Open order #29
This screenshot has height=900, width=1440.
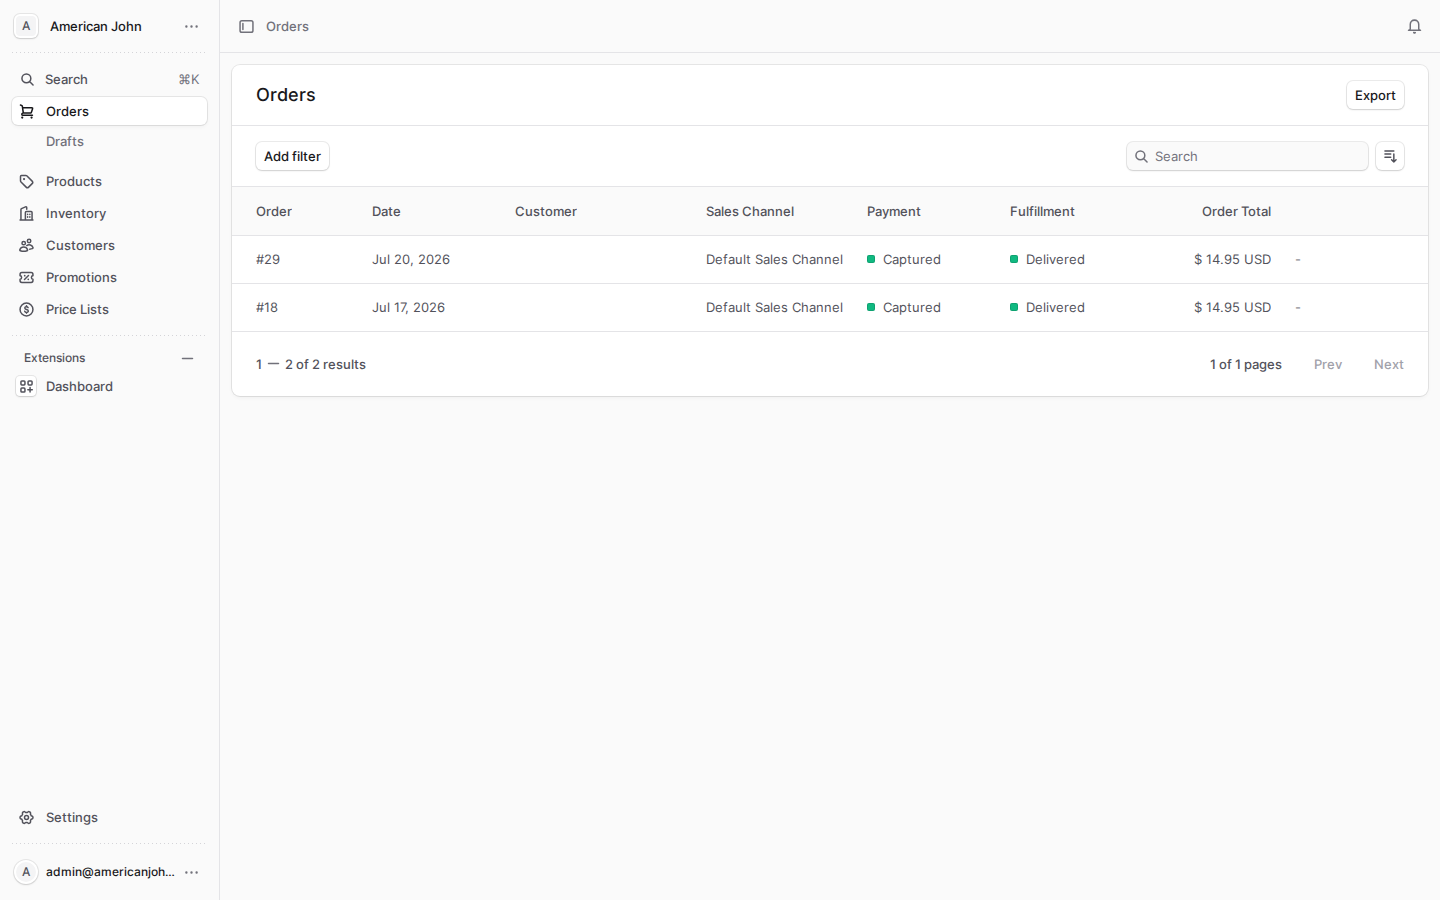268,259
